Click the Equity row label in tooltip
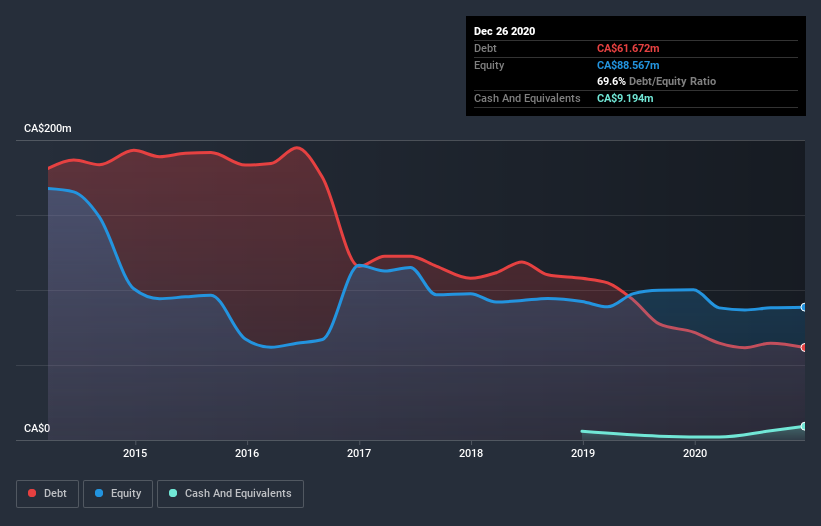This screenshot has width=821, height=526. [x=489, y=65]
